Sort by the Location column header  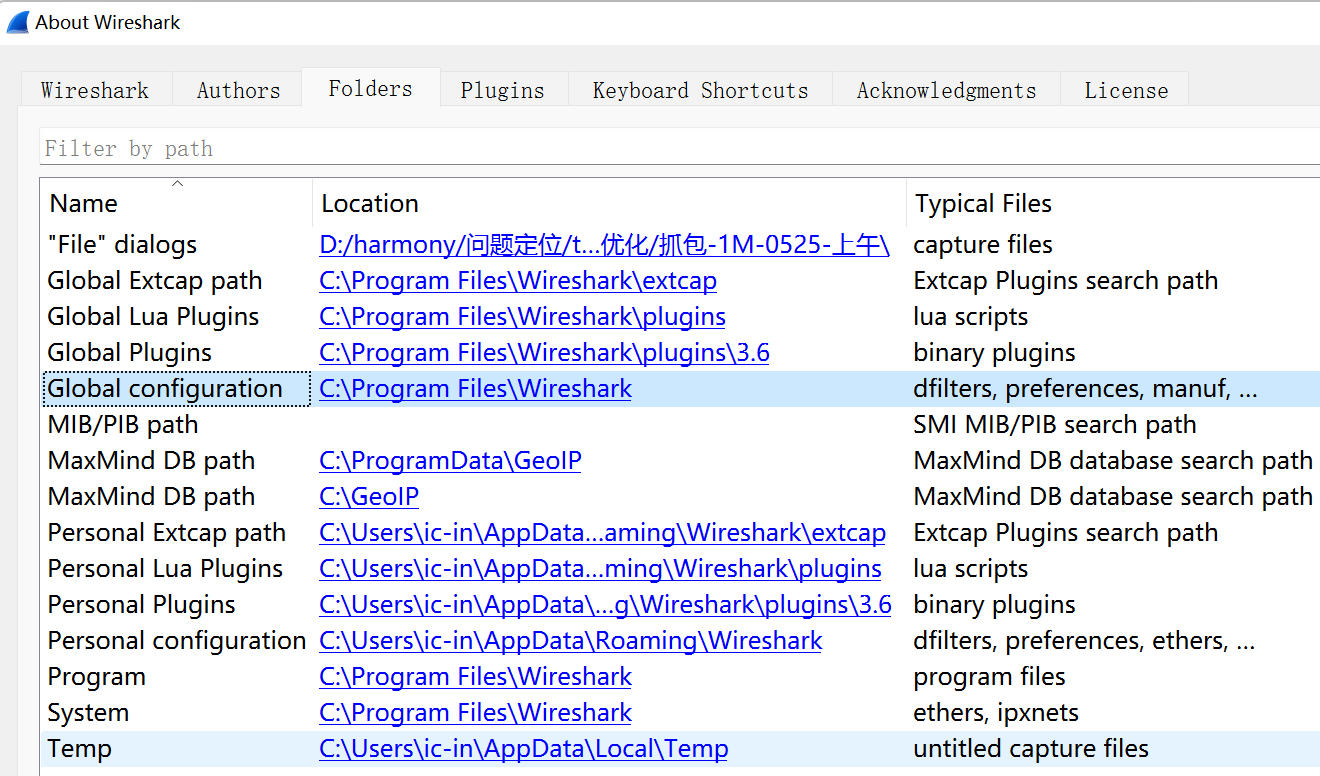(609, 203)
